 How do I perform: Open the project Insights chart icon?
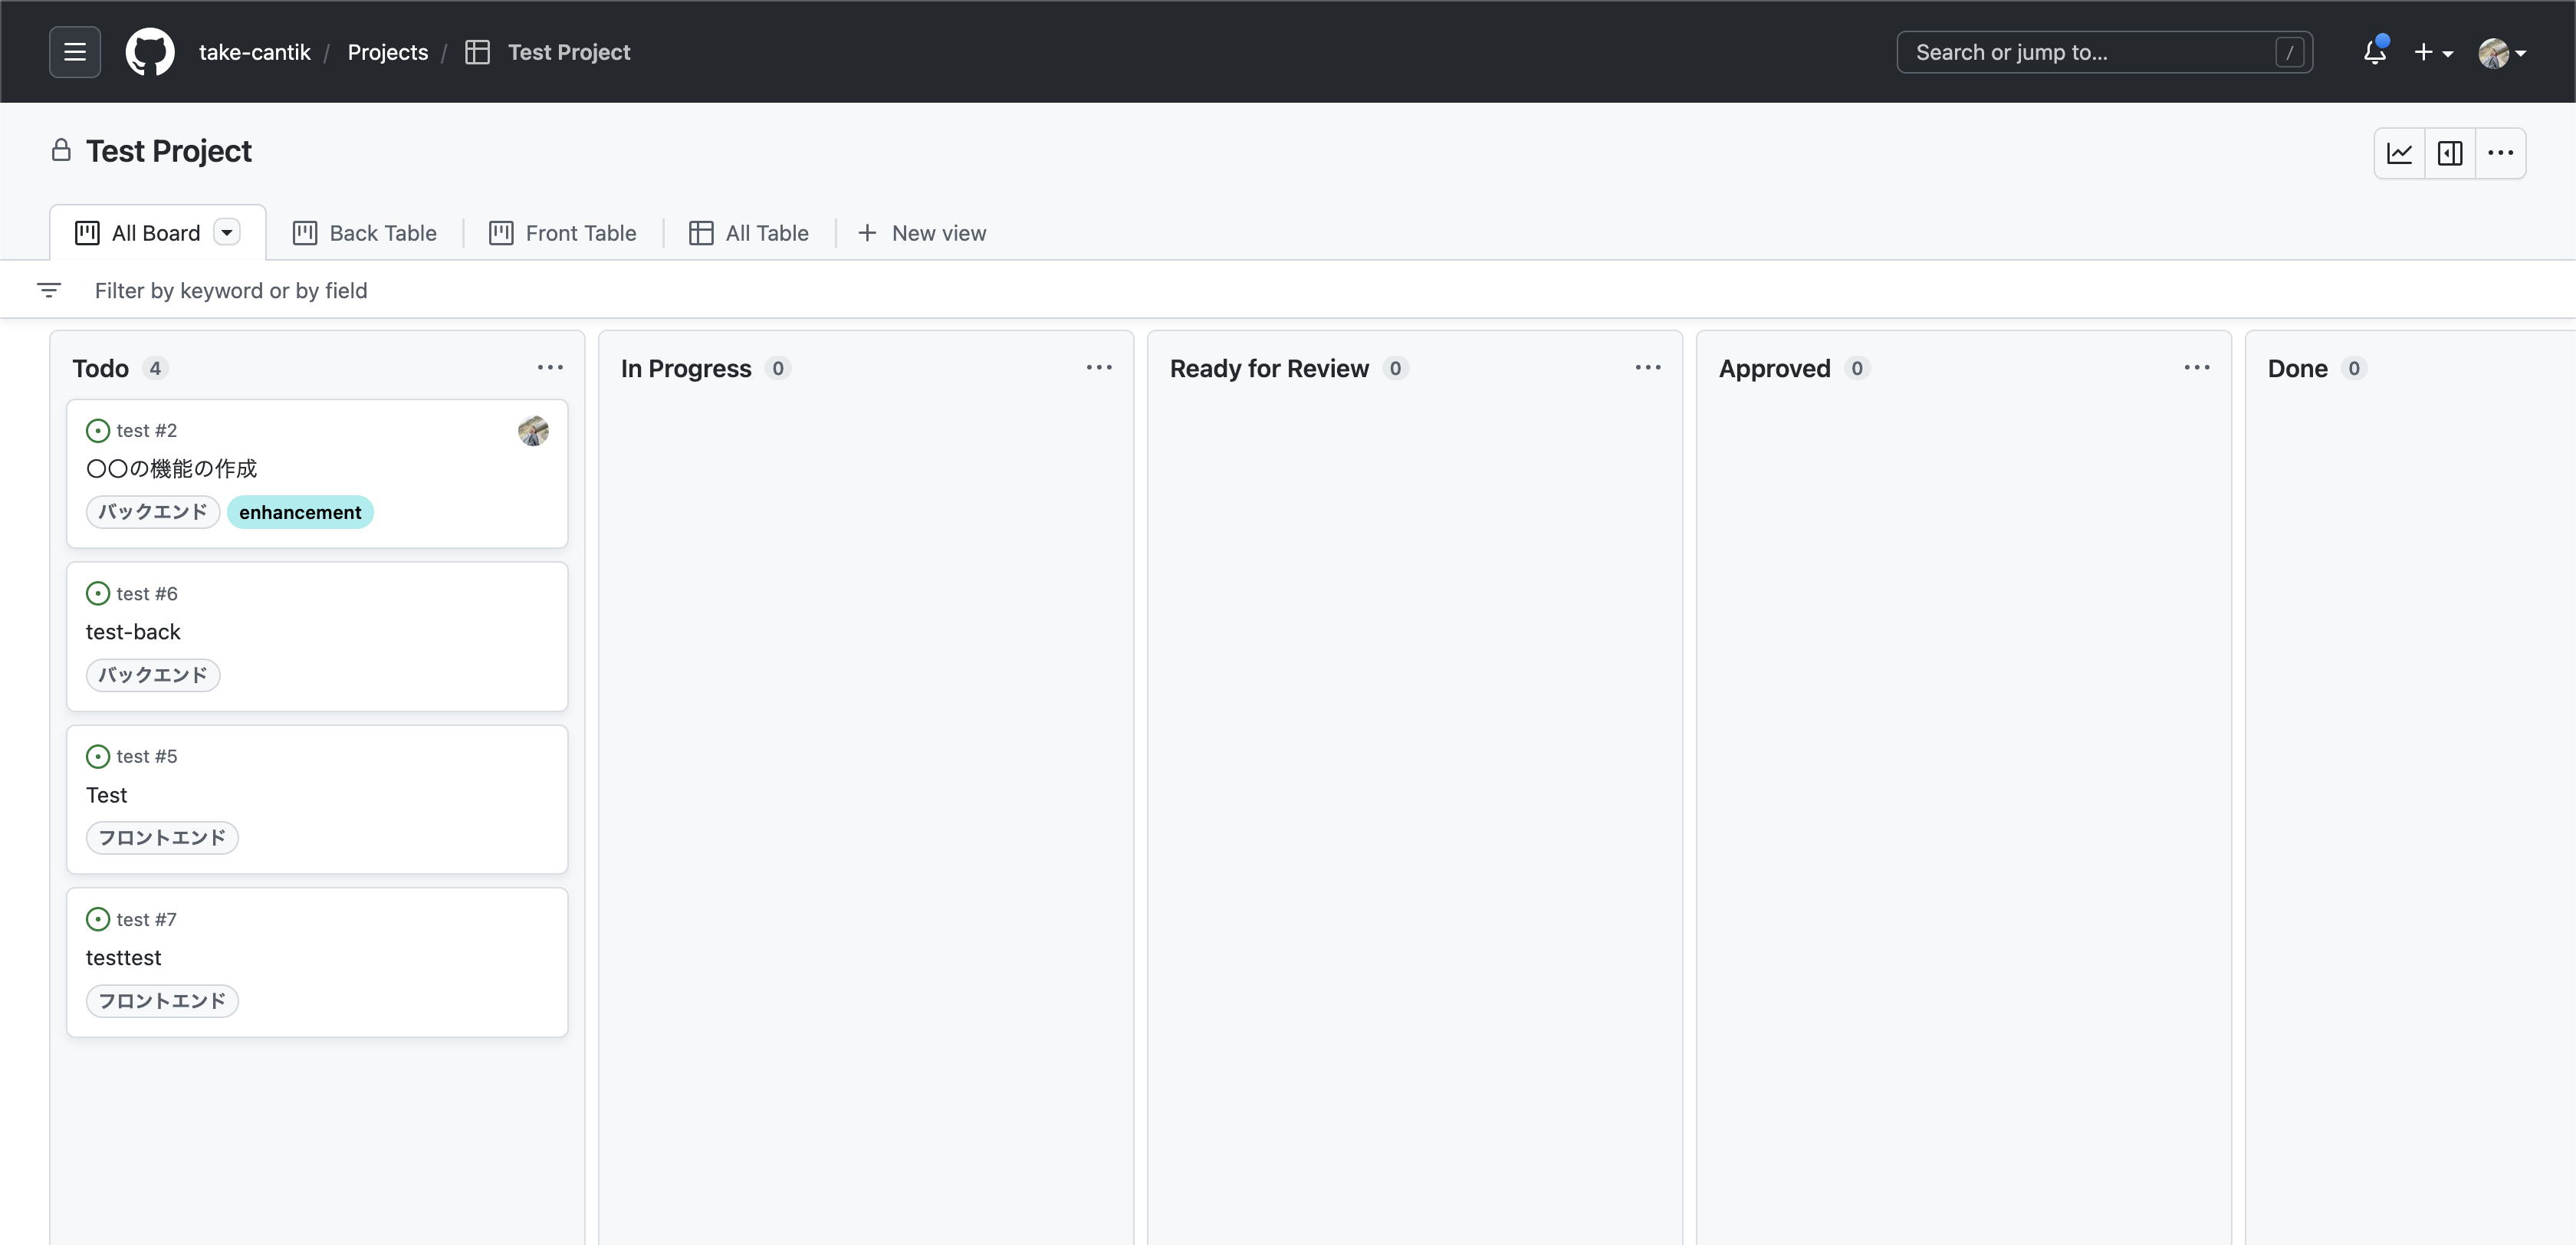point(2400,153)
